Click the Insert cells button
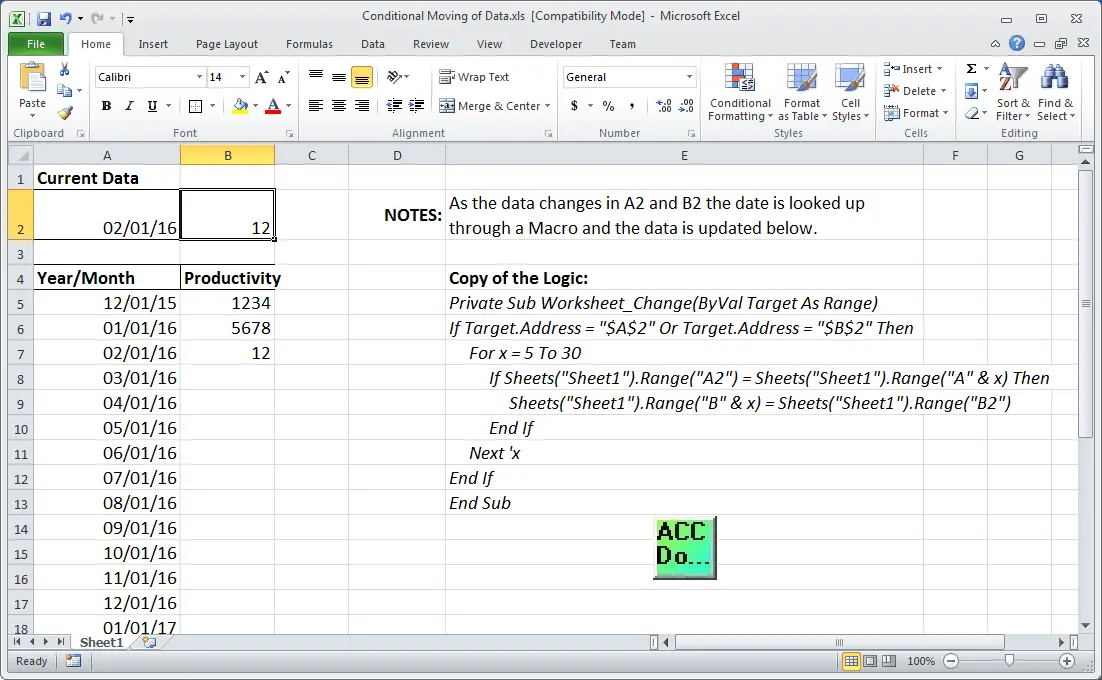Screen dimensions: 1102x680 click(913, 69)
